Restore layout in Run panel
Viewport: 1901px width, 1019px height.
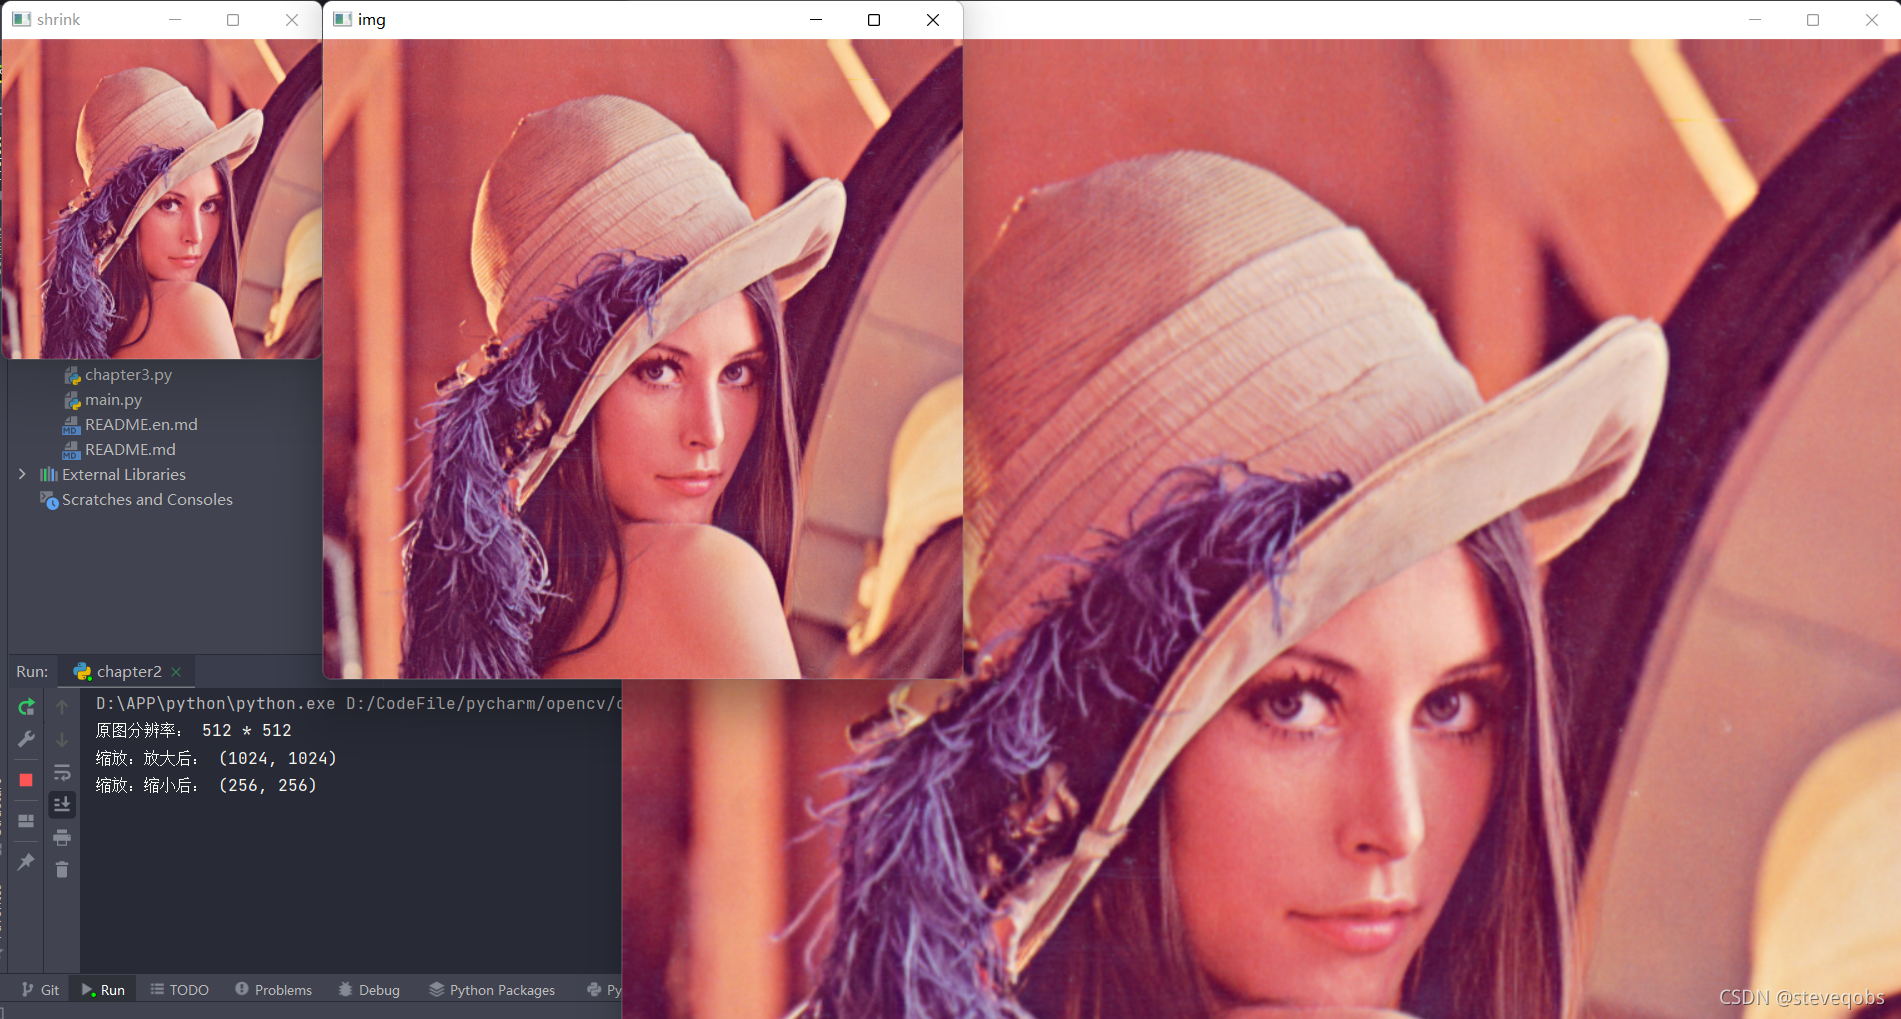(27, 821)
